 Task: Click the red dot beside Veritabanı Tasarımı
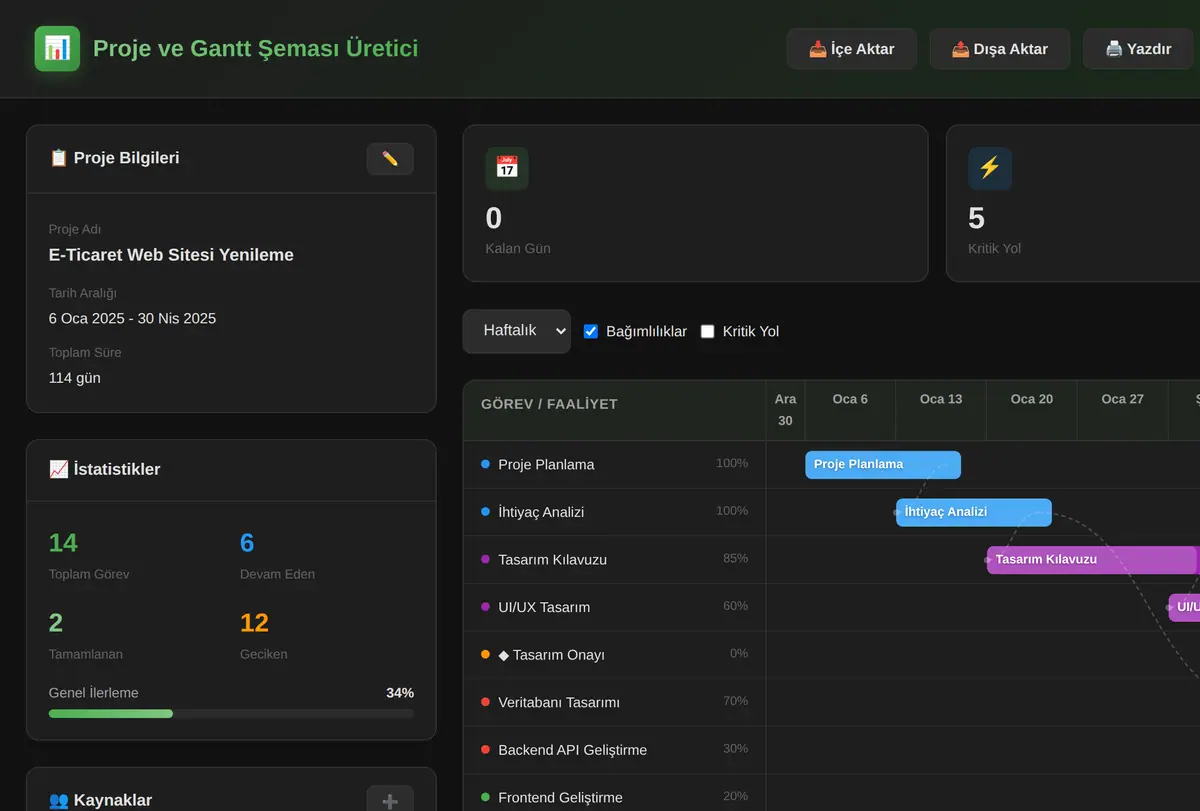point(485,702)
